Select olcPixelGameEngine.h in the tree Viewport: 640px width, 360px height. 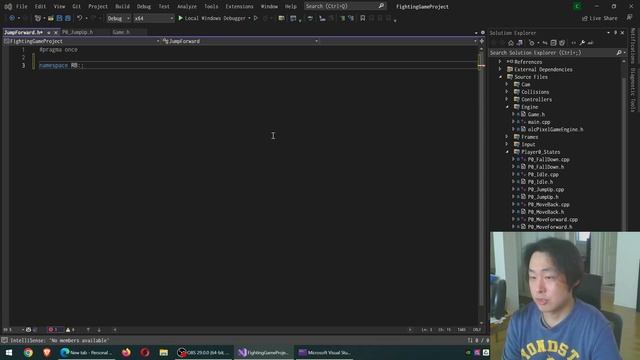pyautogui.click(x=555, y=129)
